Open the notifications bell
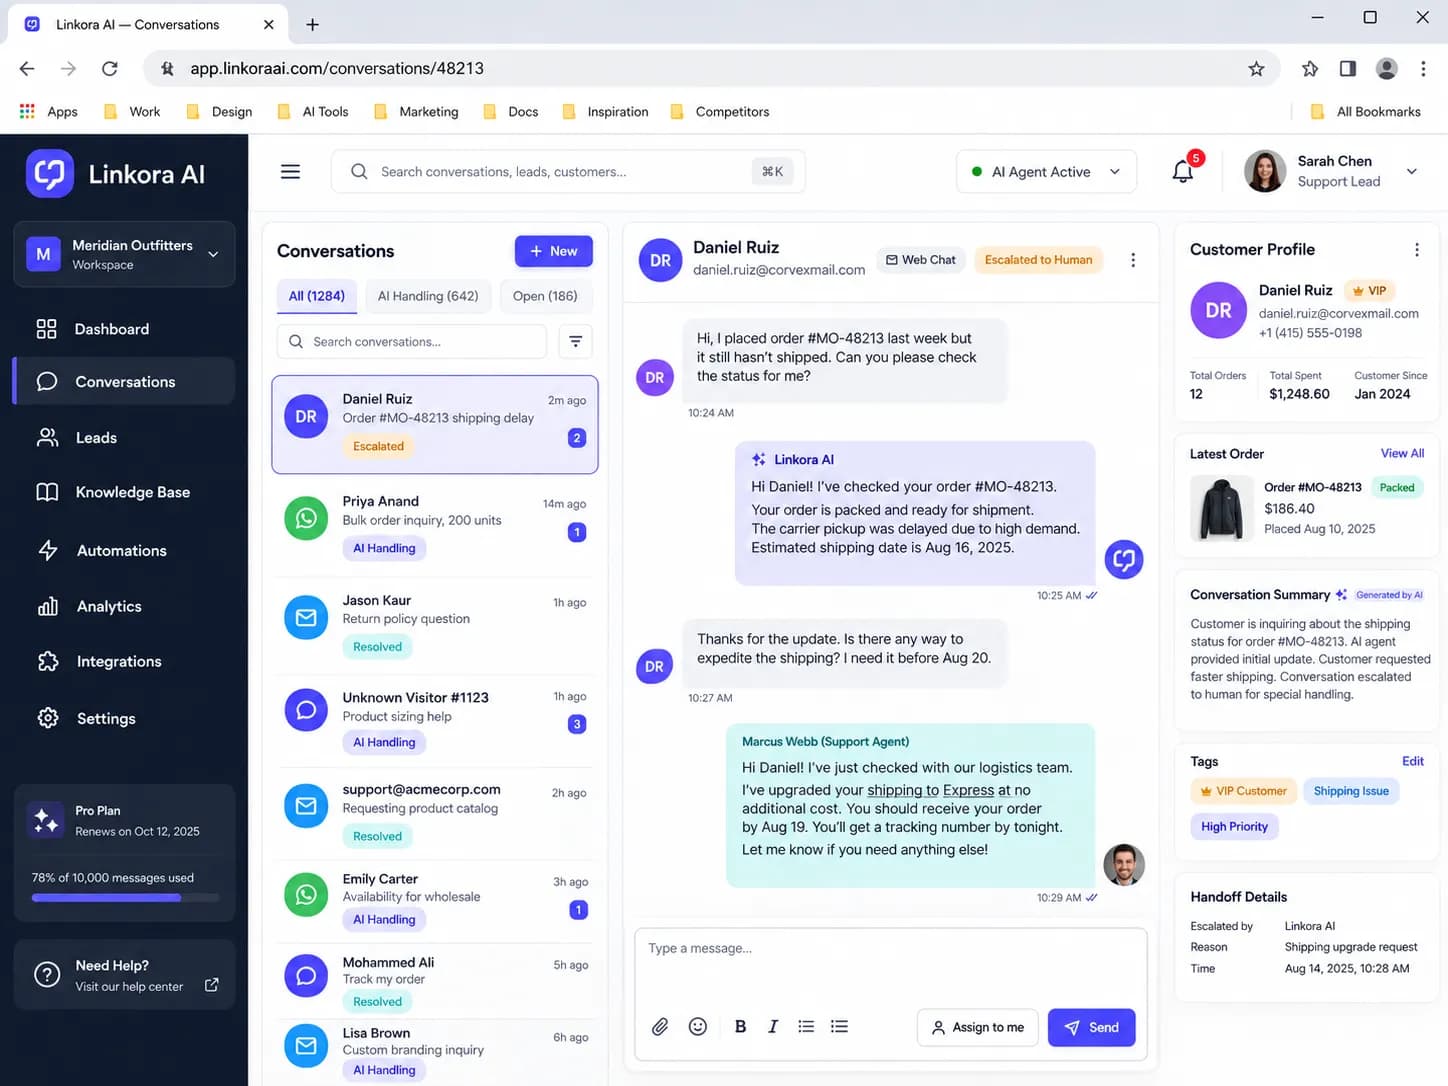This screenshot has width=1448, height=1086. point(1183,171)
